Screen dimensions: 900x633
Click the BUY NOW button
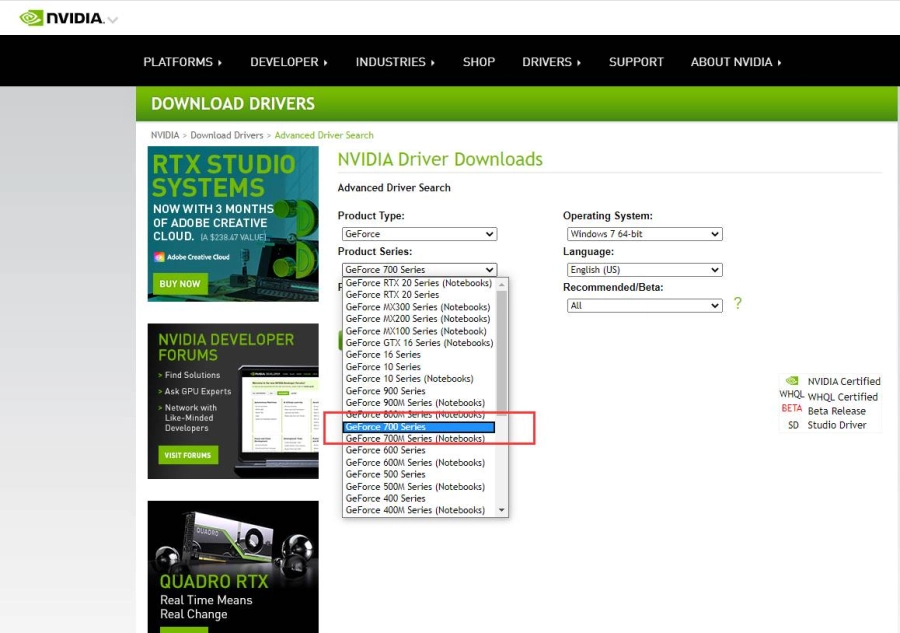pos(180,283)
